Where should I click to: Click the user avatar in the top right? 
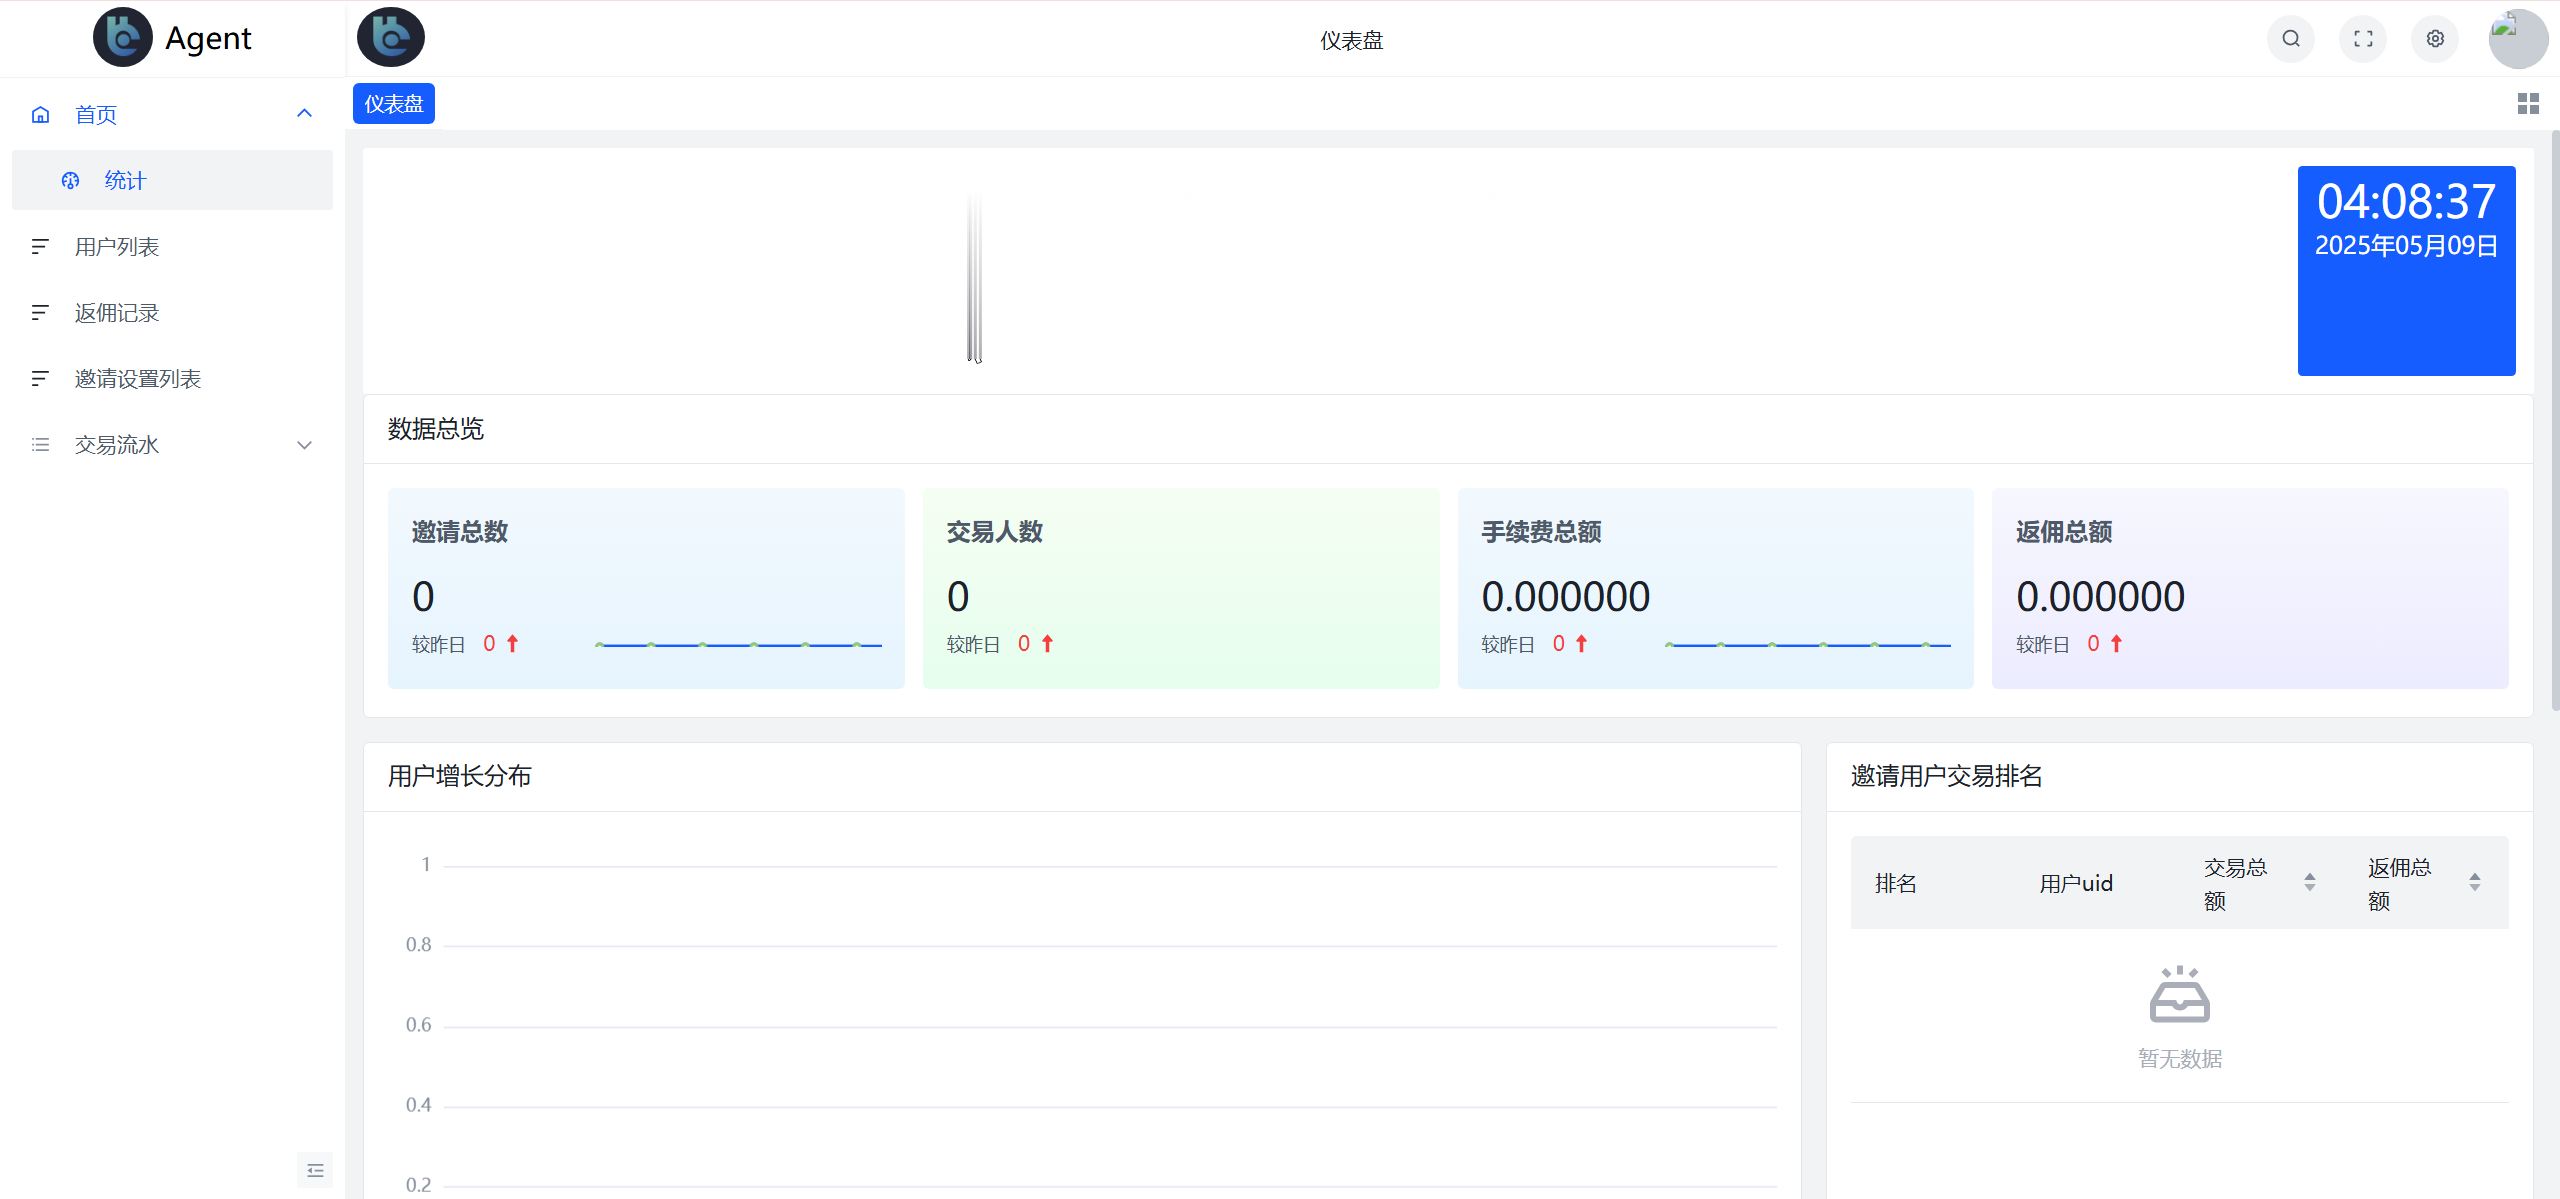click(2515, 39)
